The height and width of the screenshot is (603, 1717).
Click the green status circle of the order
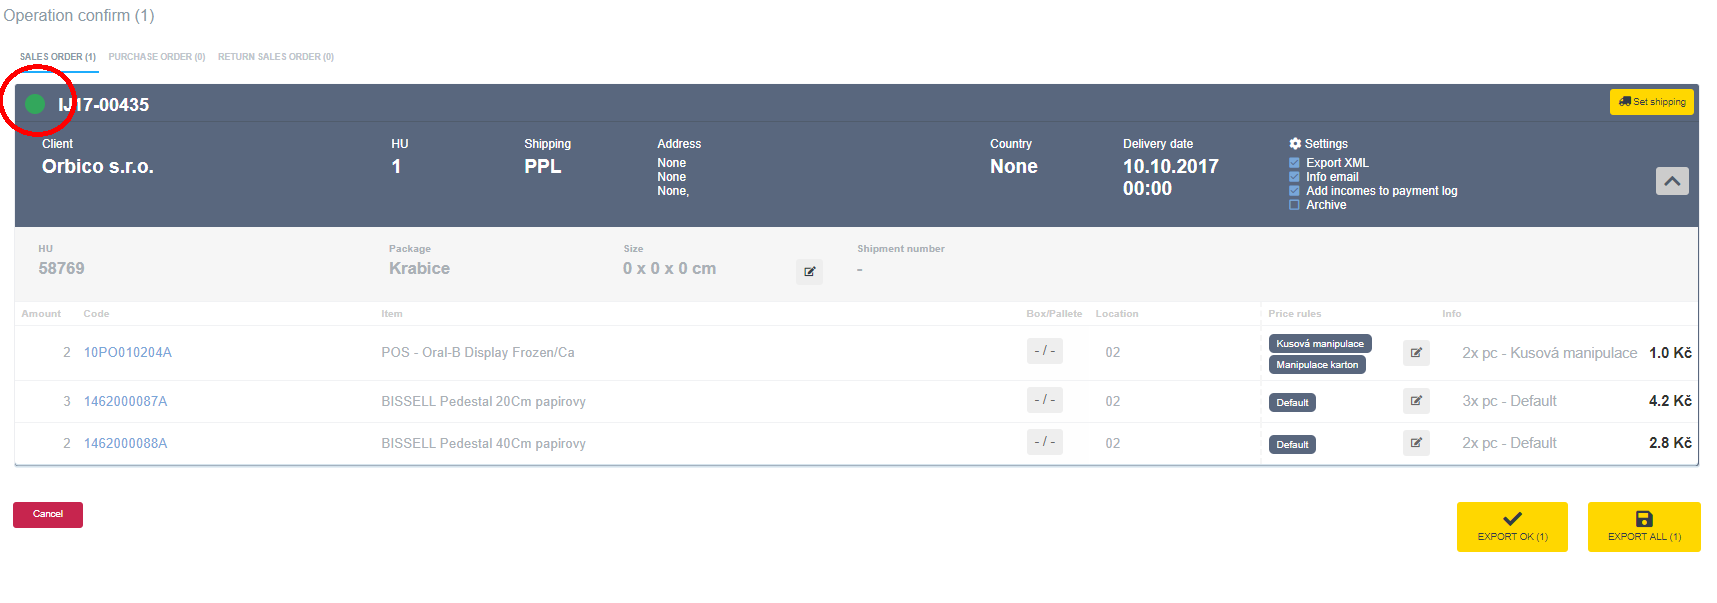pos(35,104)
